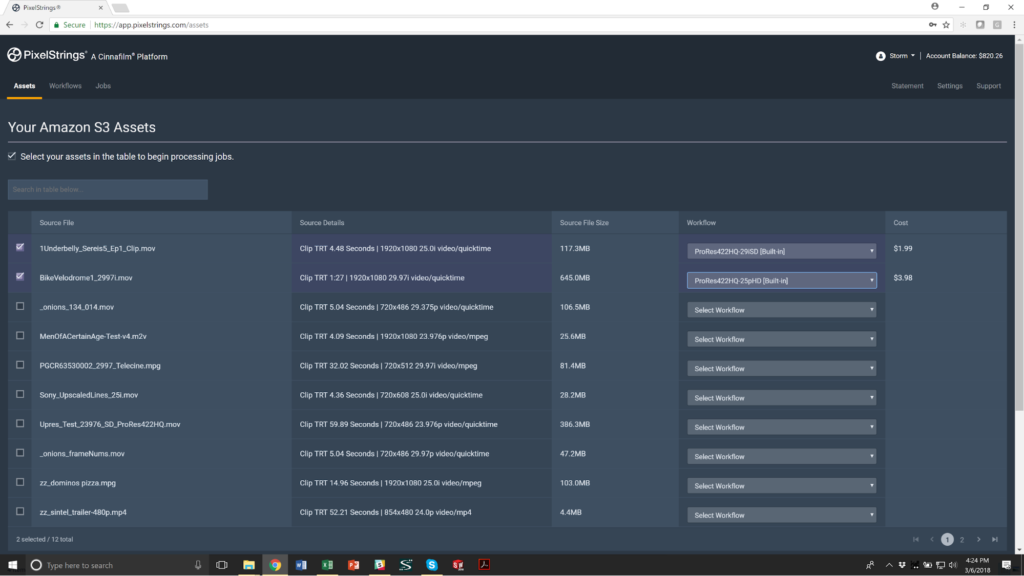Open Word from the taskbar

pos(301,565)
